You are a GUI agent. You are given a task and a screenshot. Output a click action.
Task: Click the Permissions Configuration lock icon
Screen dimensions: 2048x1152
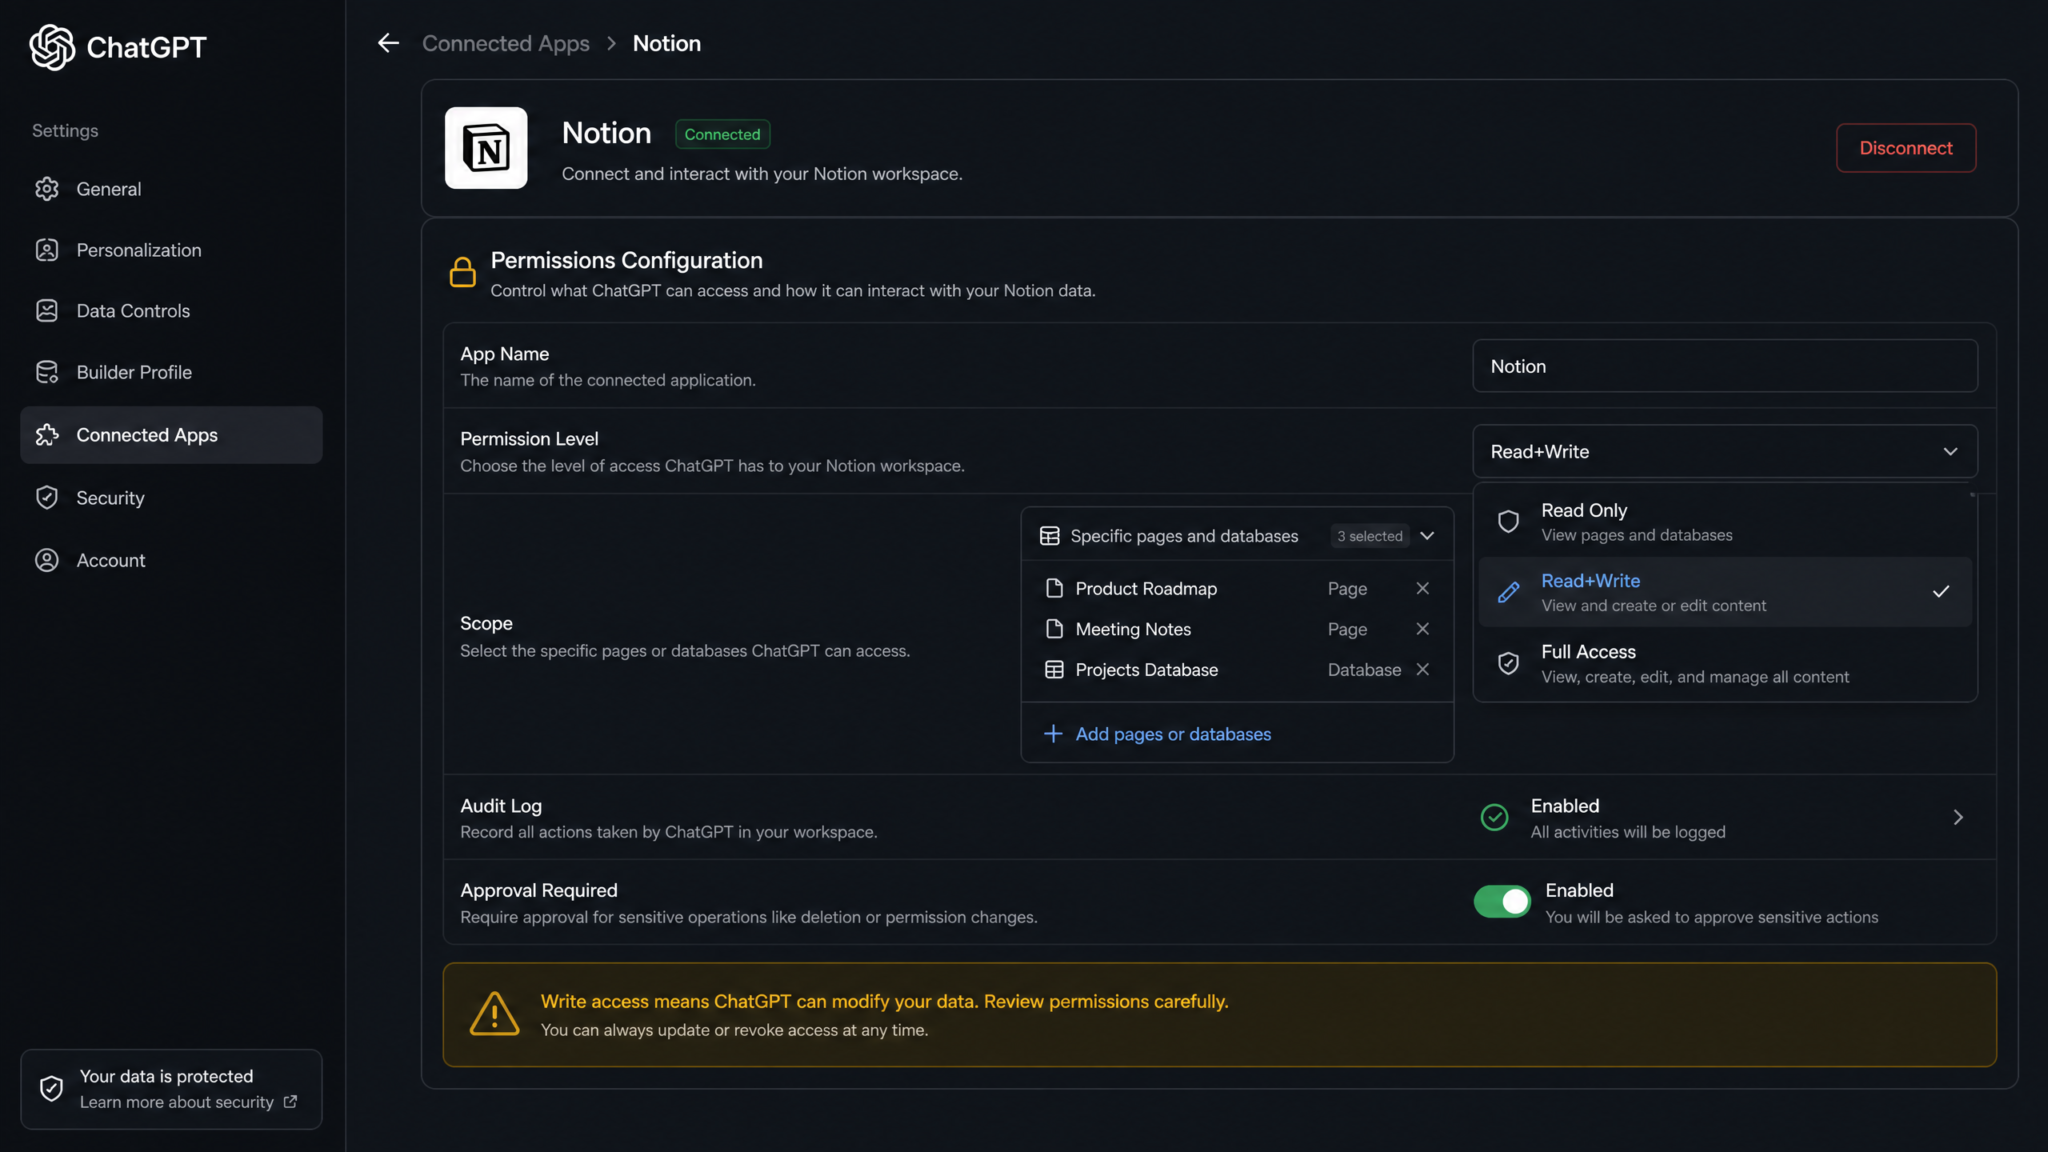[x=462, y=272]
